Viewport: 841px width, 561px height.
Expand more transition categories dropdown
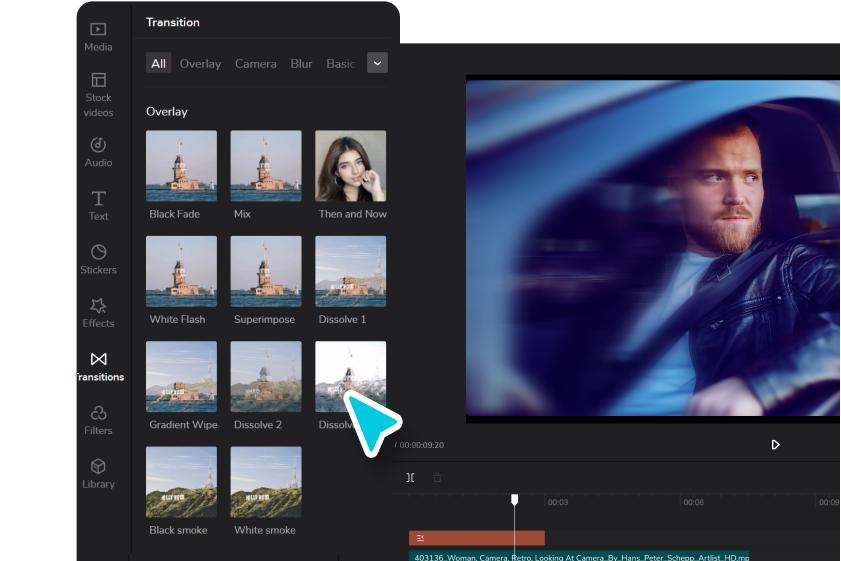(x=377, y=63)
